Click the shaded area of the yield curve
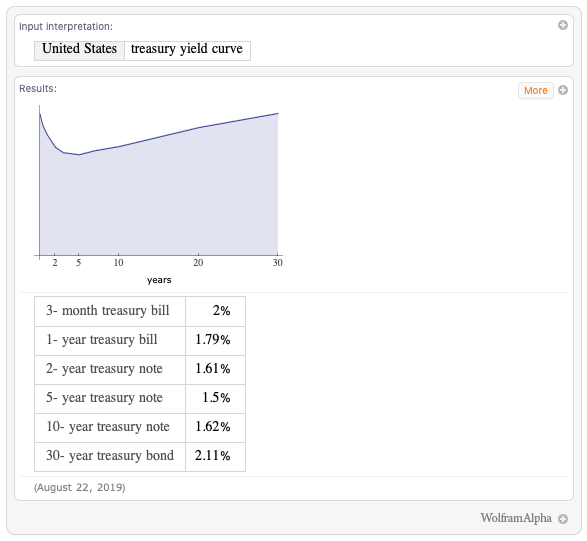This screenshot has width=587, height=541. coord(159,202)
